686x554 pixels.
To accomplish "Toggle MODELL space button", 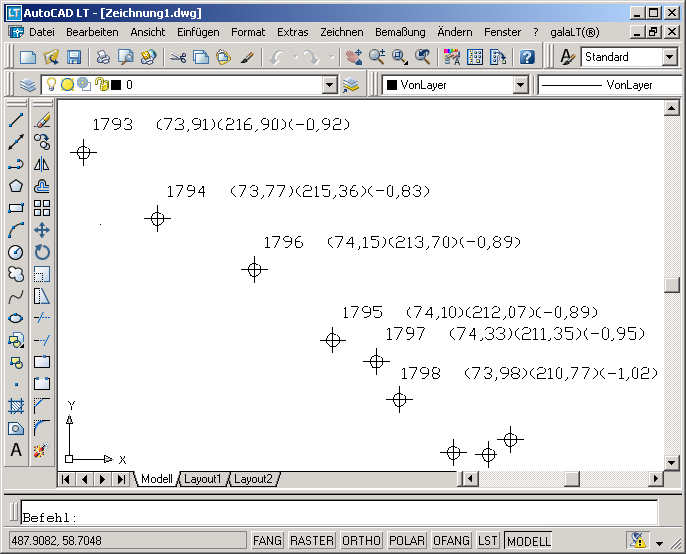I will pyautogui.click(x=528, y=541).
